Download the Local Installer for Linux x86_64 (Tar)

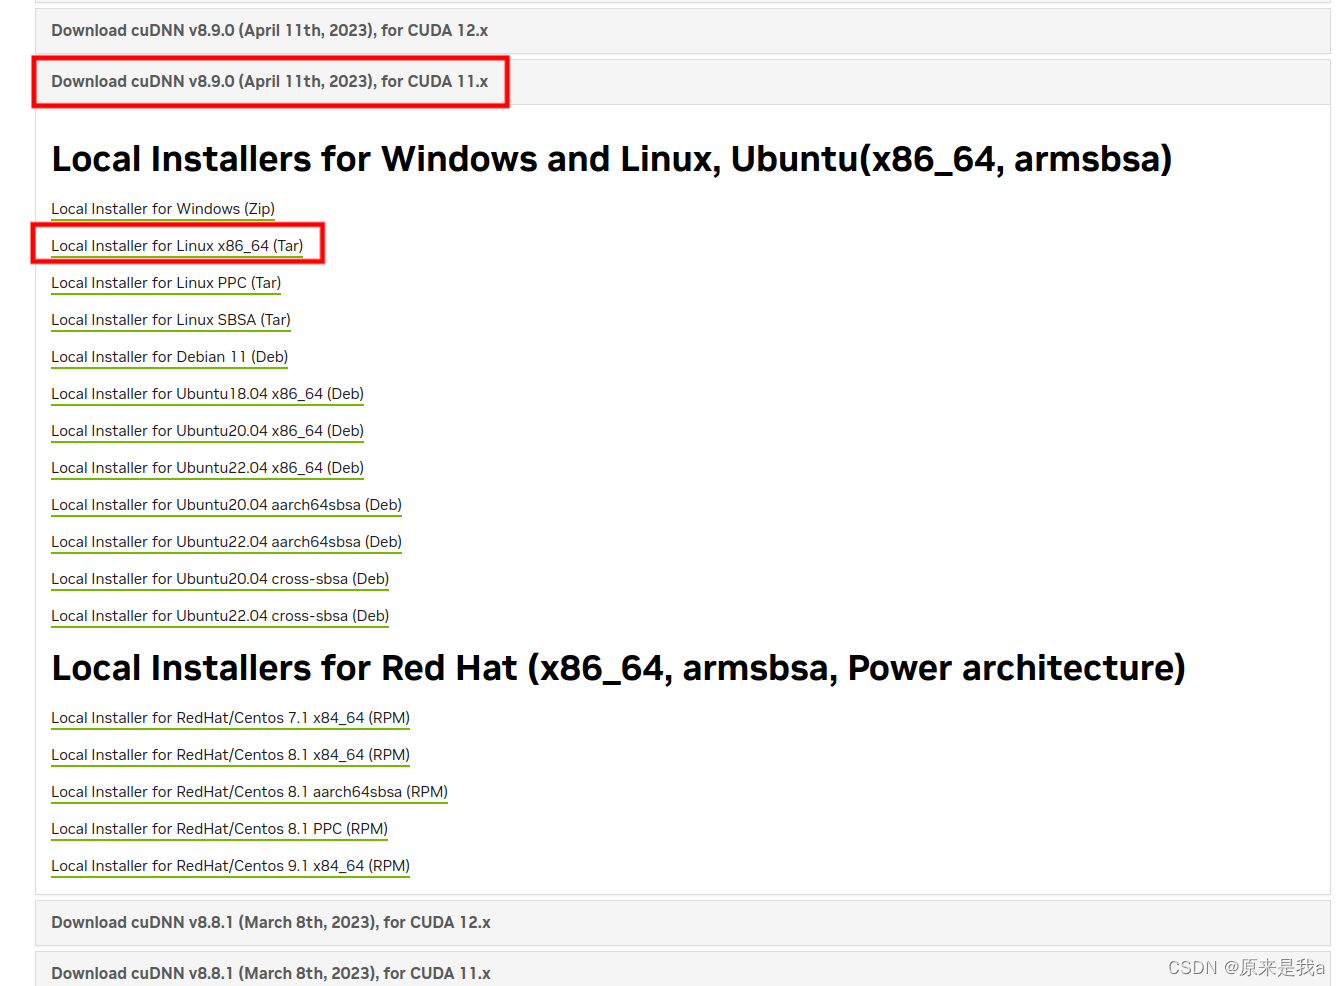[177, 245]
